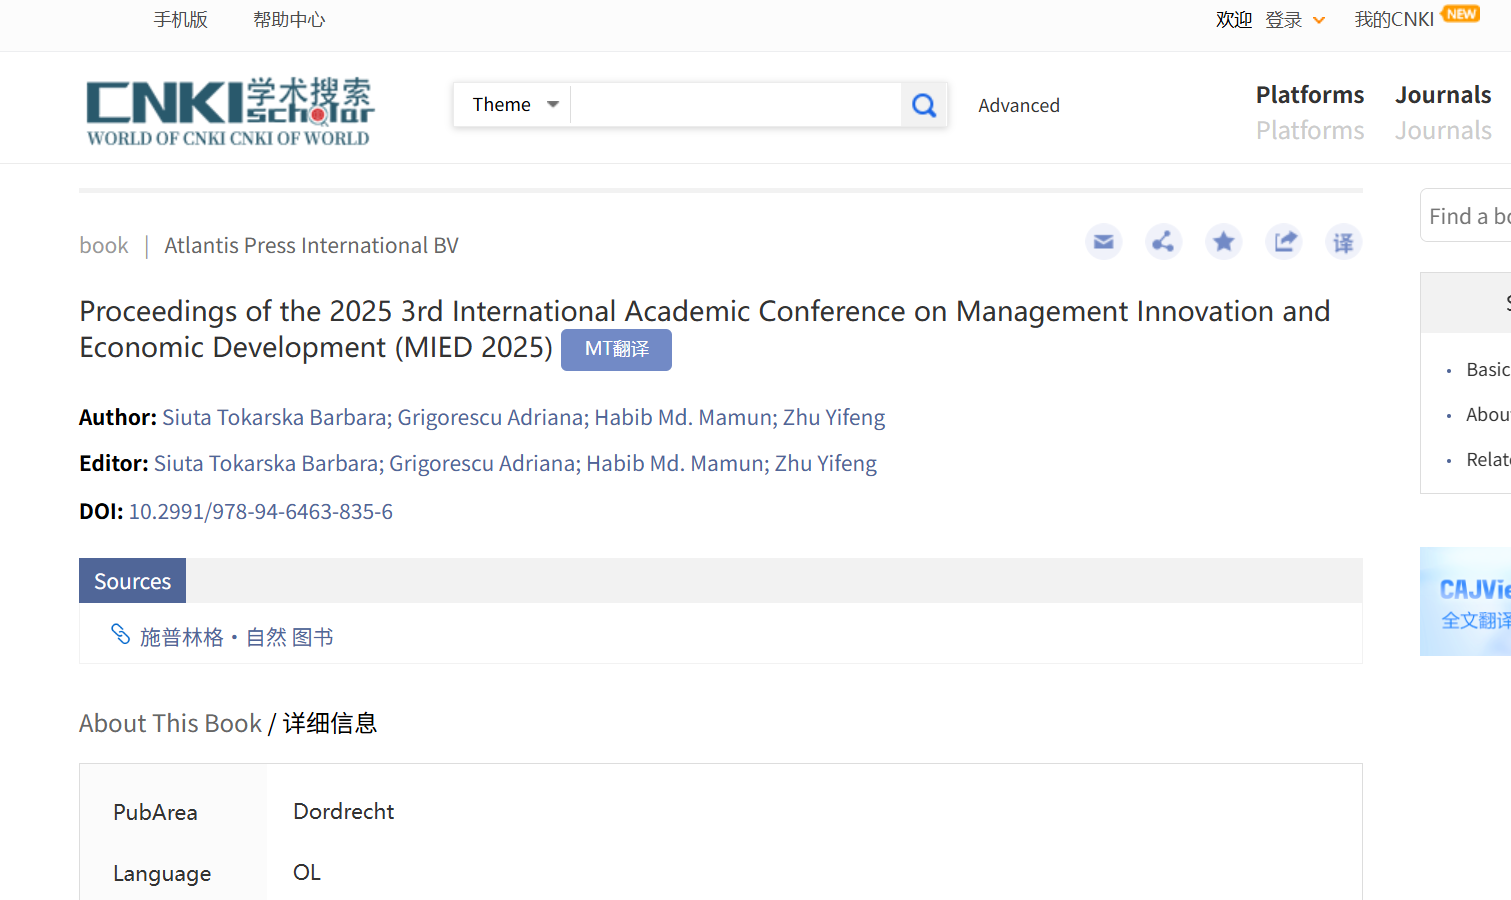Open the Journals menu
1511x900 pixels.
coord(1442,95)
